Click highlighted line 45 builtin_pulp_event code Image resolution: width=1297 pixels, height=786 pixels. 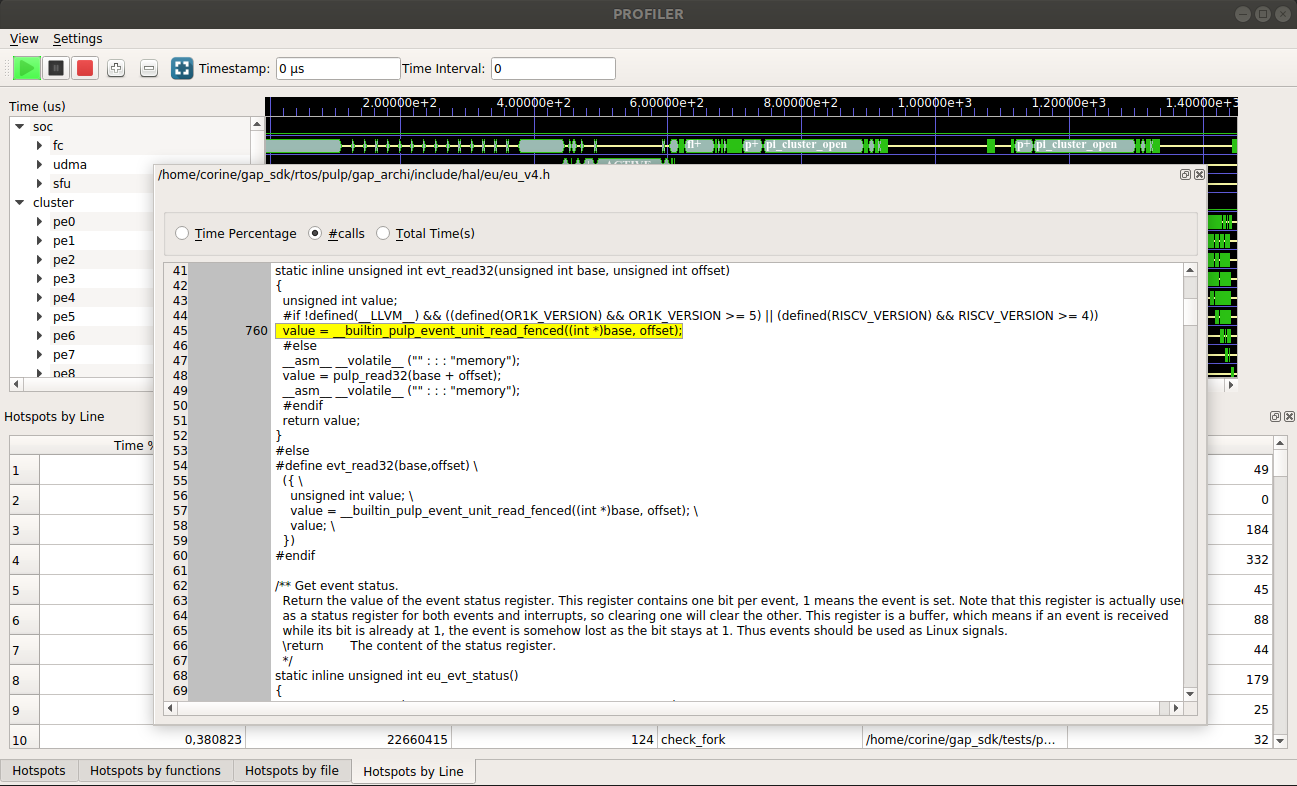(479, 331)
